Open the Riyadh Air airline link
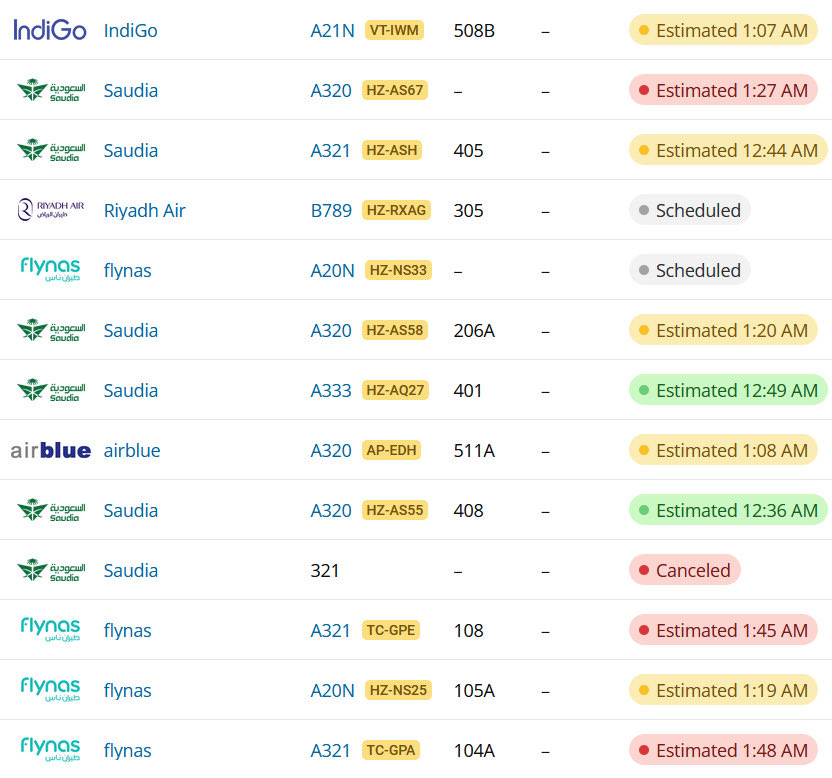832x778 pixels. 144,210
